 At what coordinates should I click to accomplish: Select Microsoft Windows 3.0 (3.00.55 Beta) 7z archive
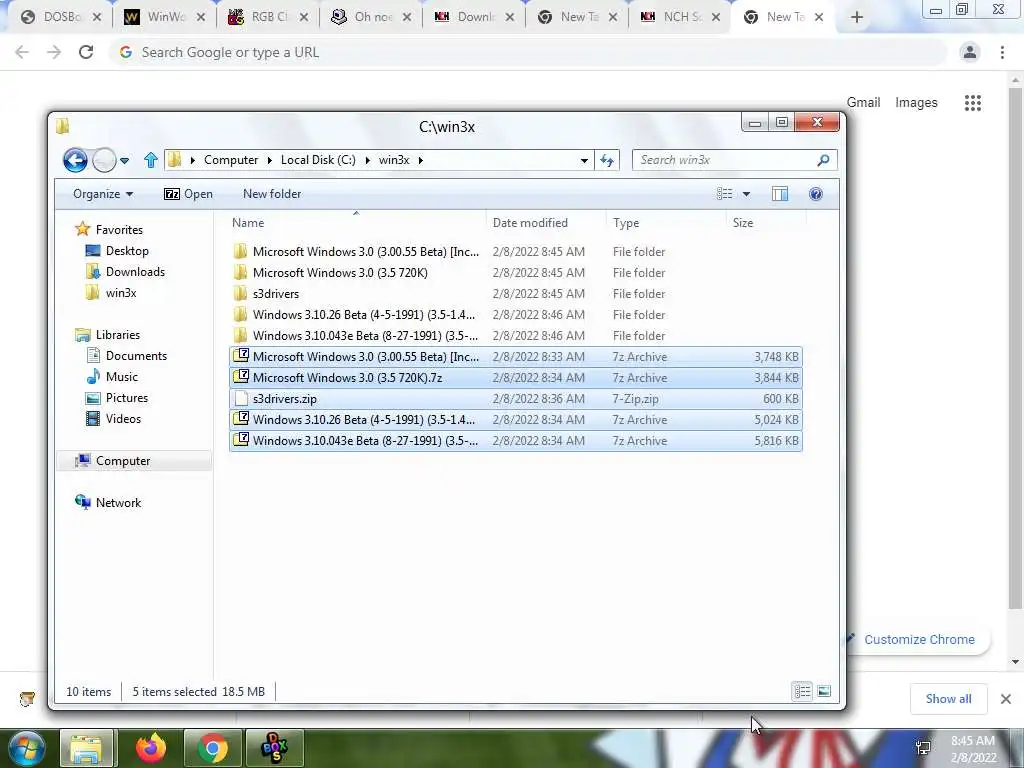coord(516,357)
